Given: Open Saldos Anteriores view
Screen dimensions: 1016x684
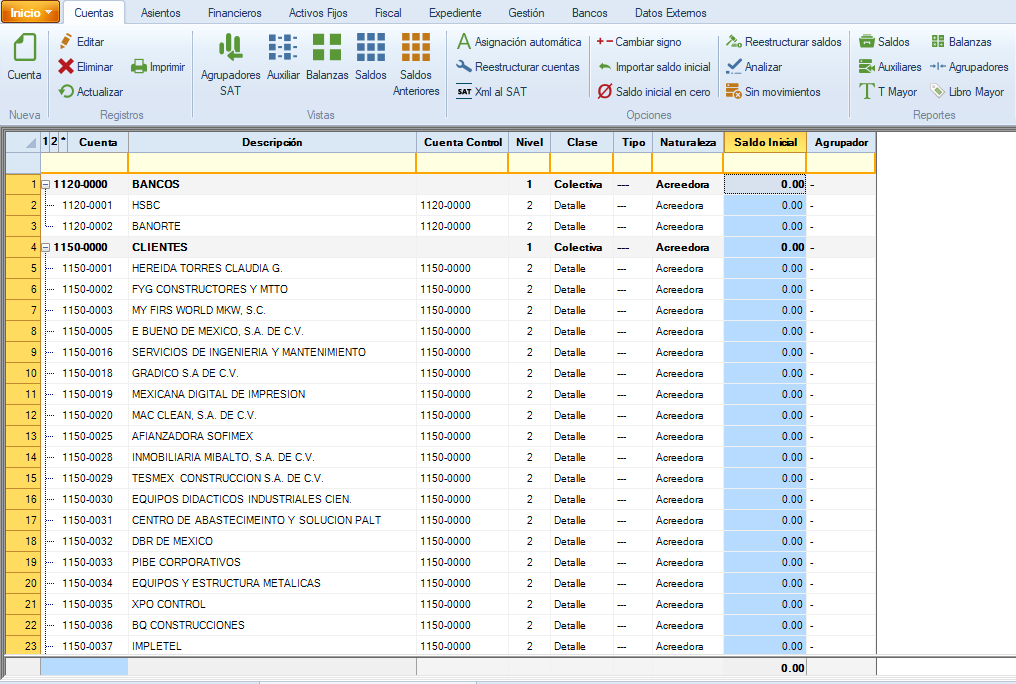Looking at the screenshot, I should (x=416, y=48).
